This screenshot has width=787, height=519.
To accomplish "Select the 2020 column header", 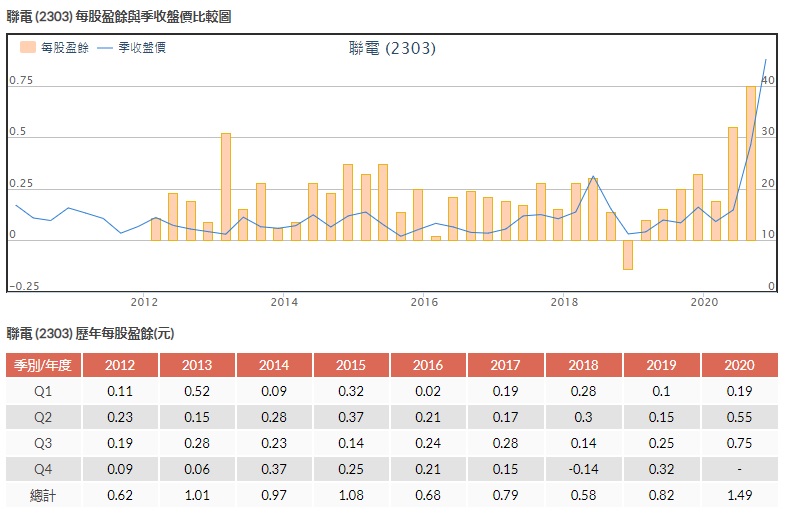I will [739, 365].
